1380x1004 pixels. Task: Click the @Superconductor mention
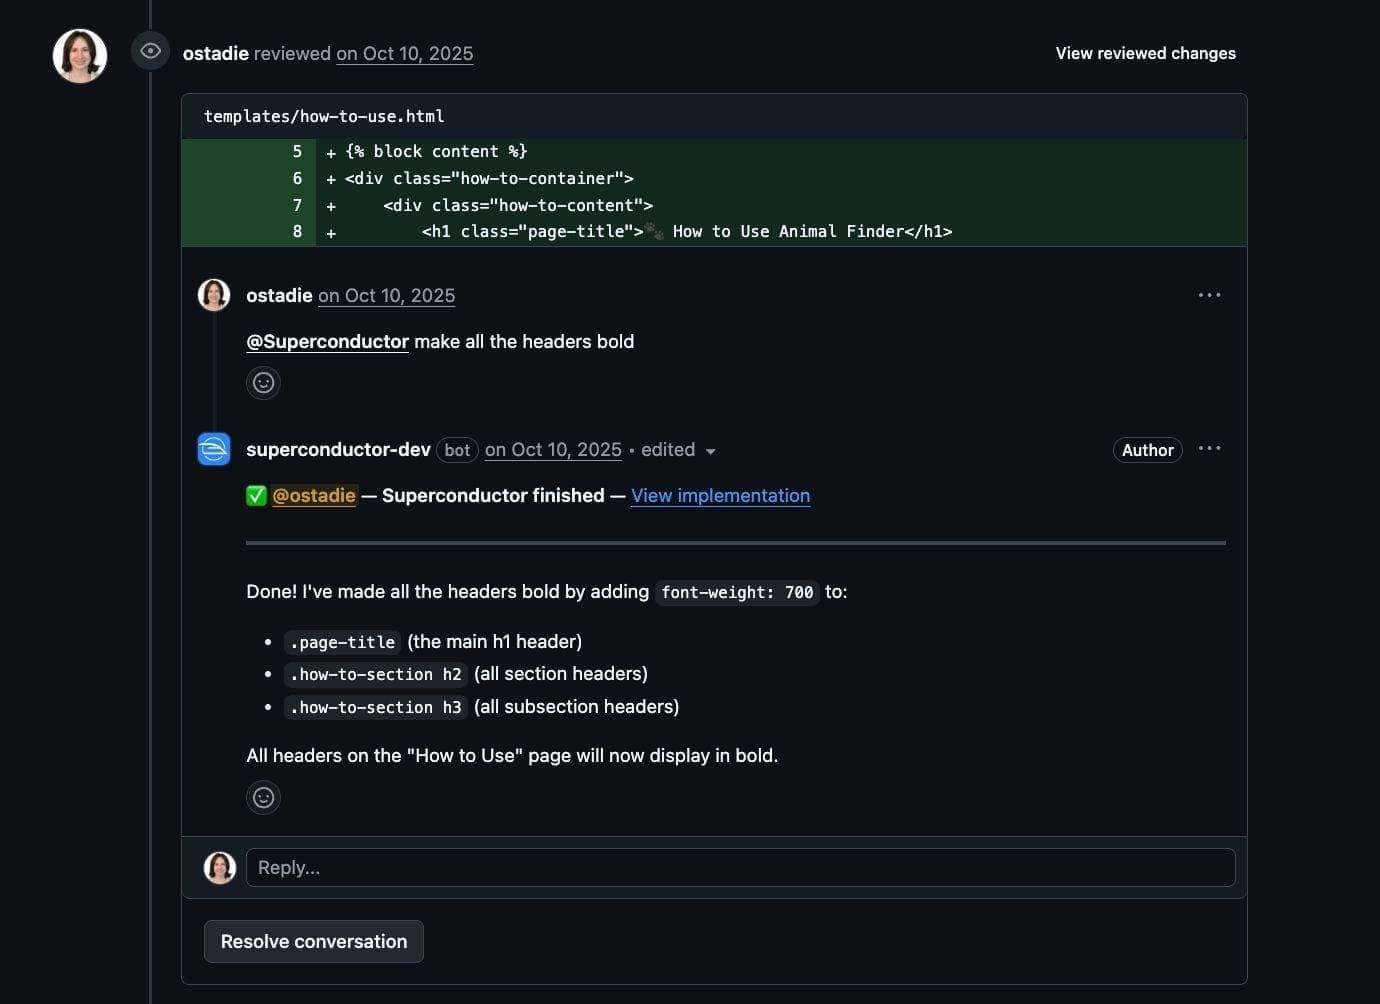tap(327, 341)
